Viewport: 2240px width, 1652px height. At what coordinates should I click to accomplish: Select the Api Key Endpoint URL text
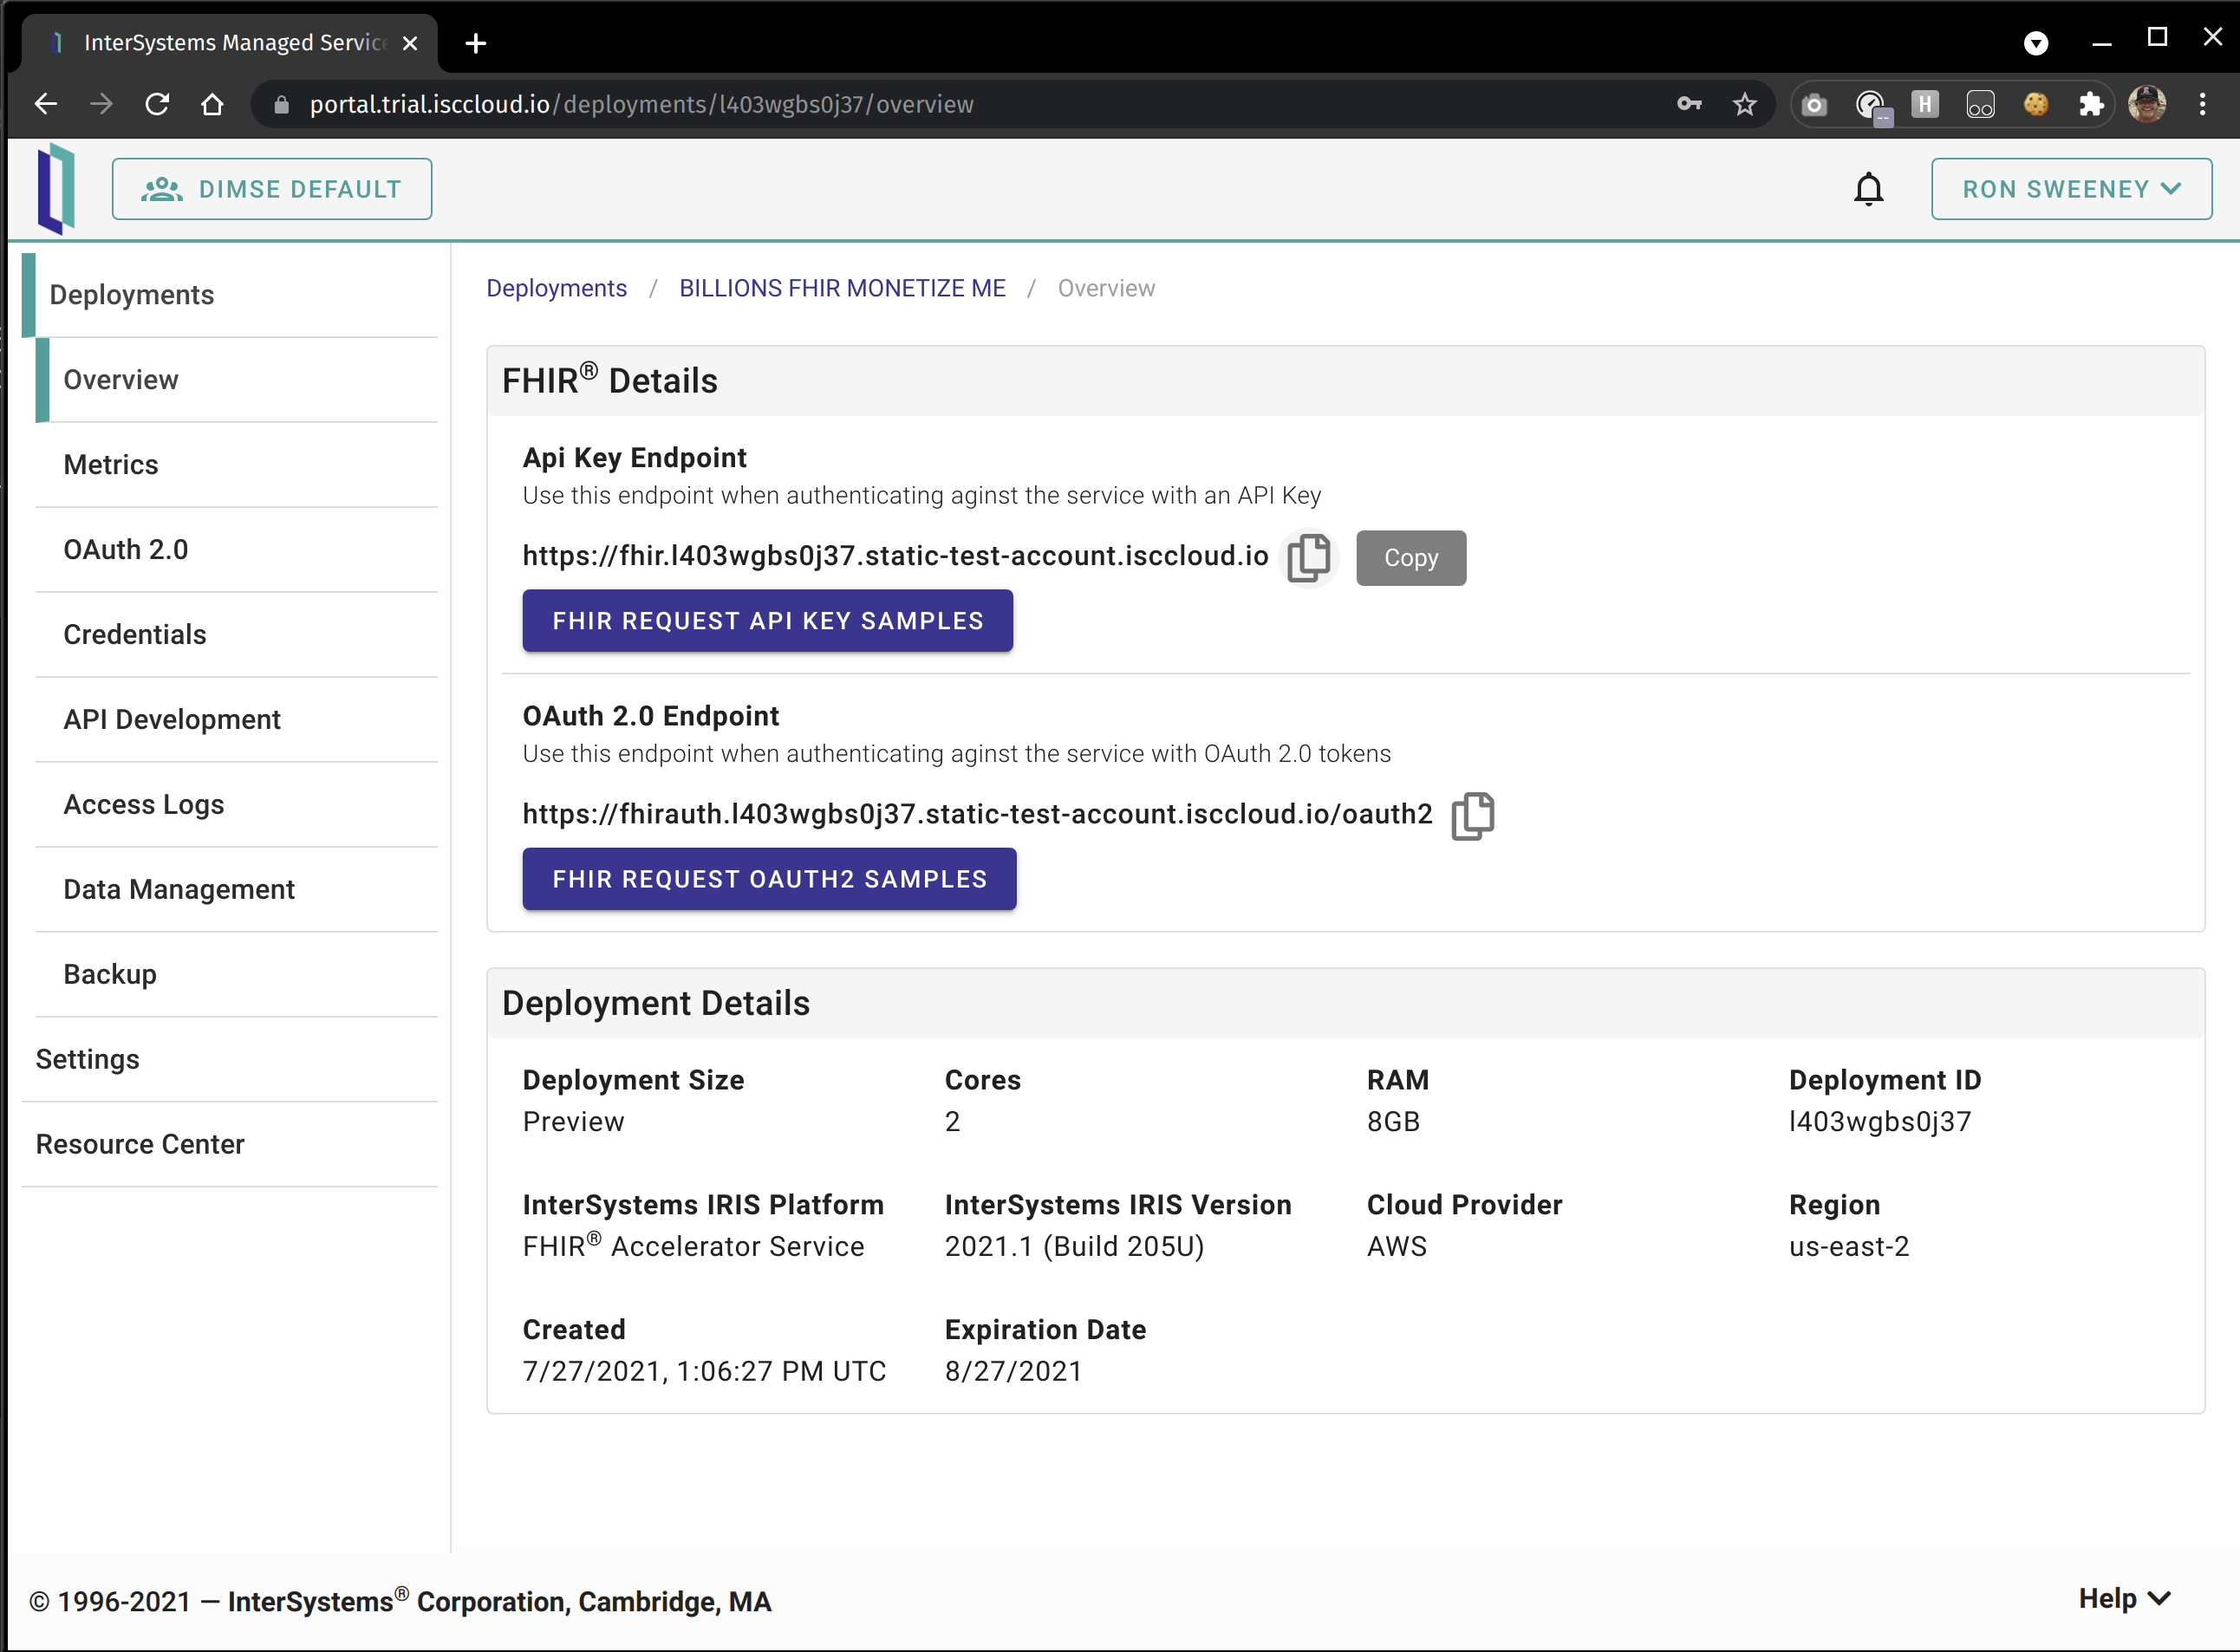[895, 556]
